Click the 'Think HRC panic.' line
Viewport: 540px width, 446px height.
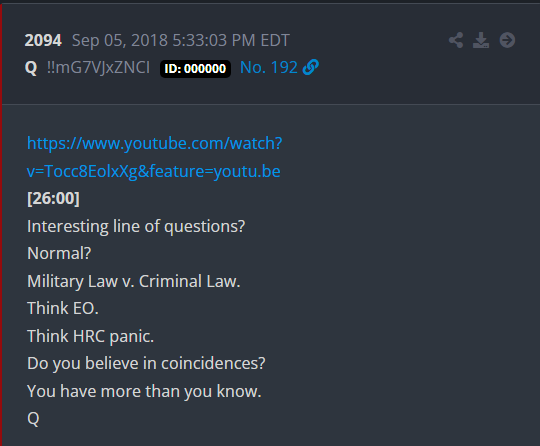pos(90,336)
